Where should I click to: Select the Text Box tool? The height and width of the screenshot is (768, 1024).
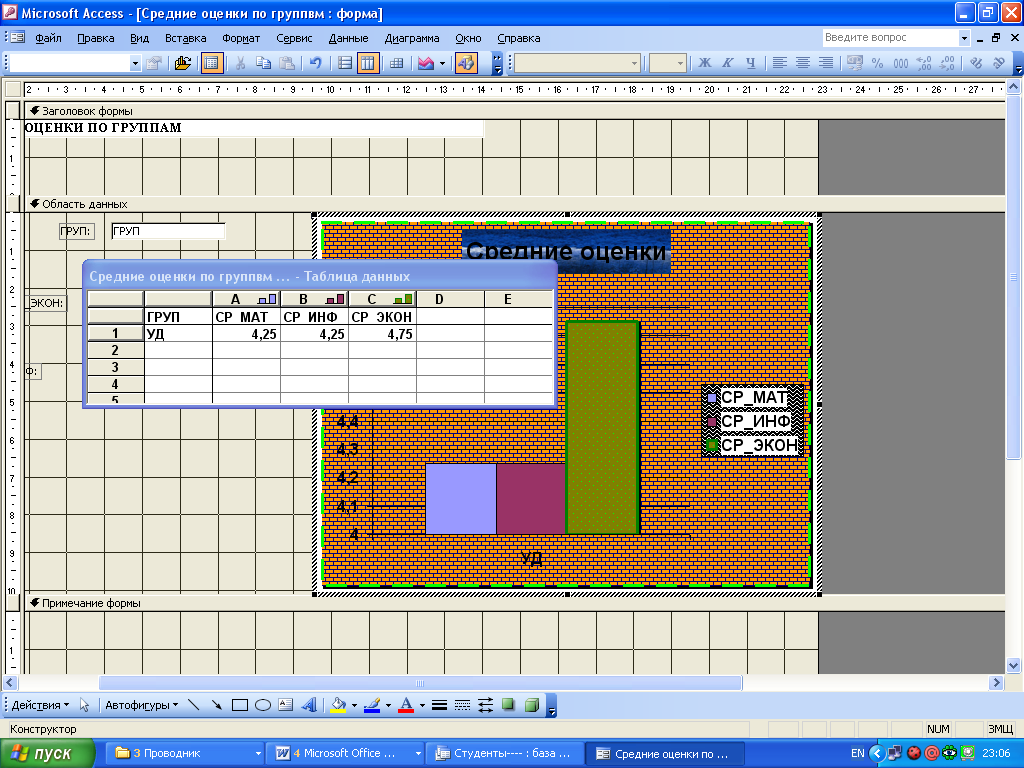coord(285,705)
